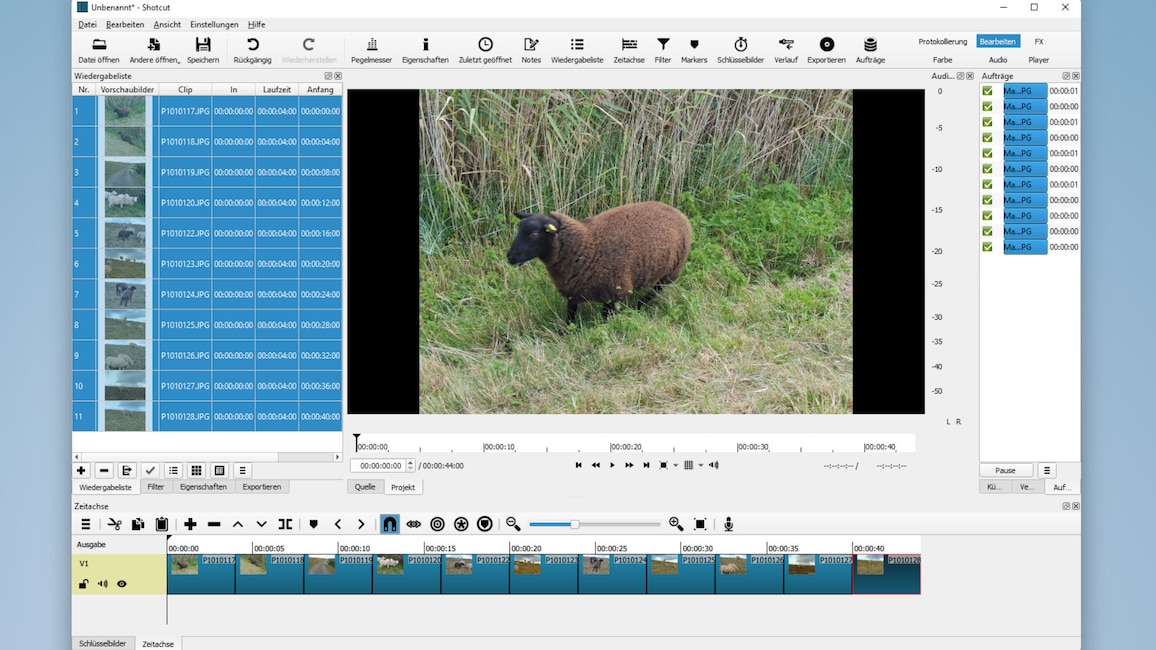1156x650 pixels.
Task: Play video with play button
Action: 612,465
